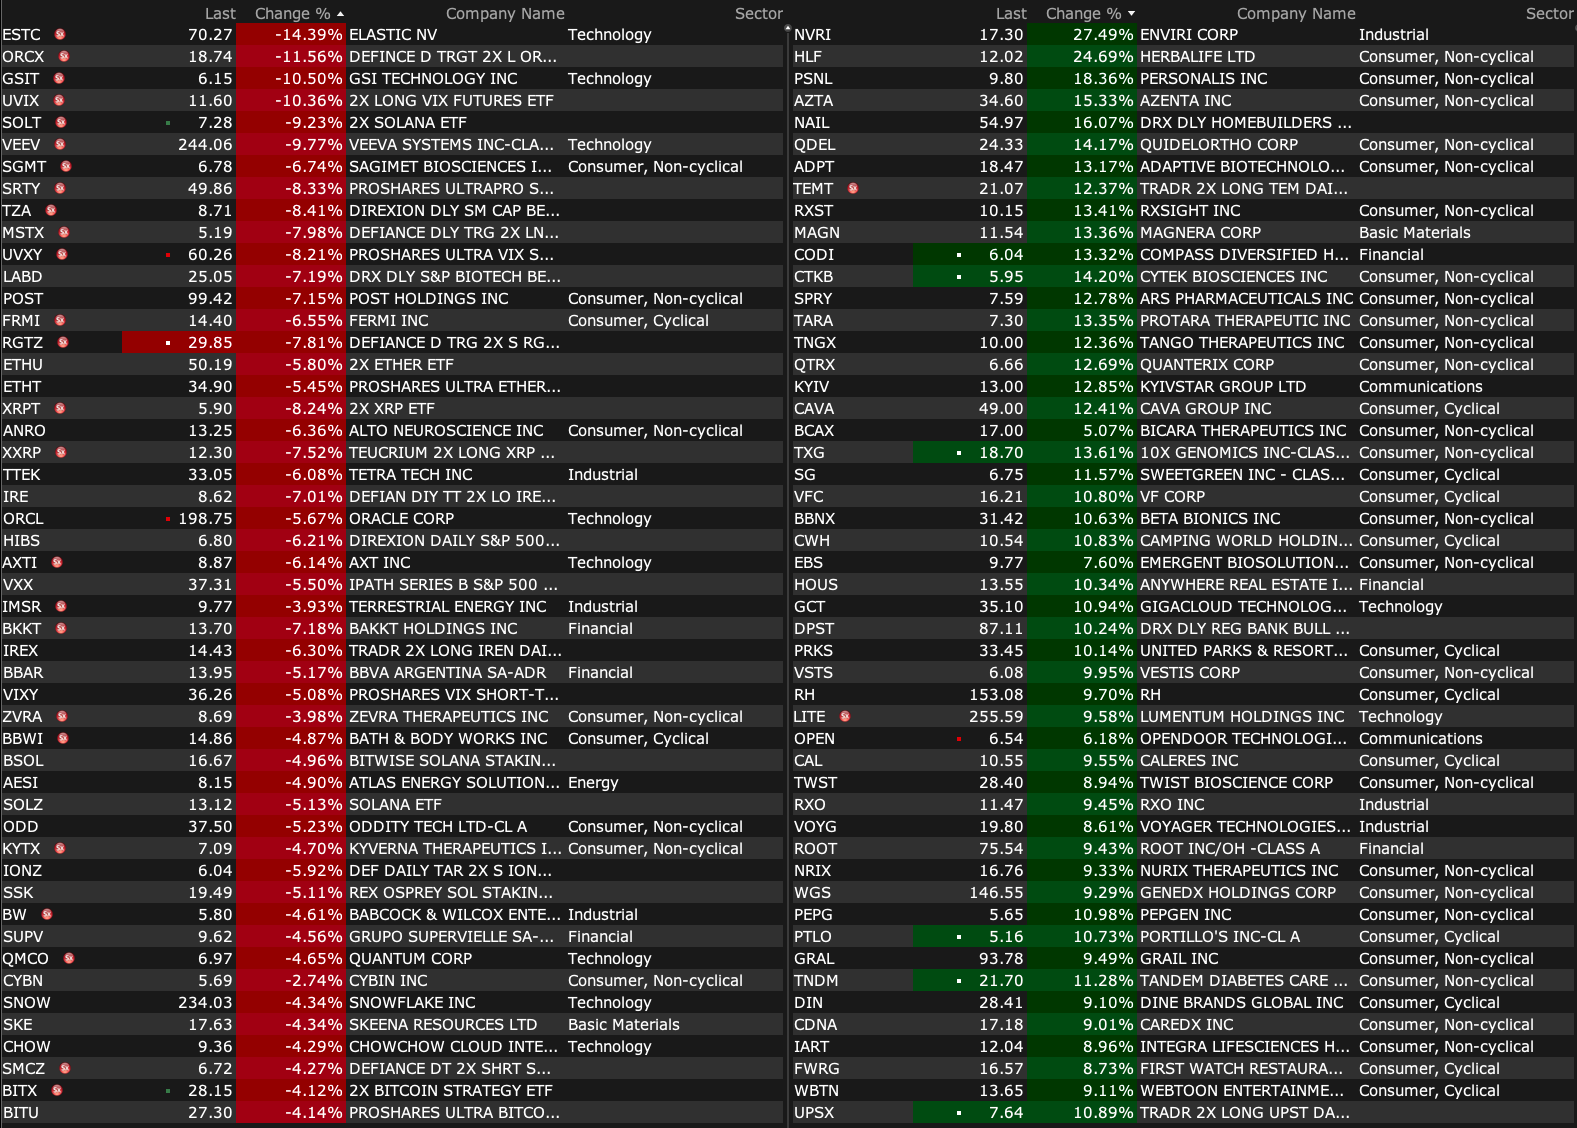Screen dimensions: 1577x1128
Task: Toggle descending sort arrow on right Change %
Action: [1131, 14]
